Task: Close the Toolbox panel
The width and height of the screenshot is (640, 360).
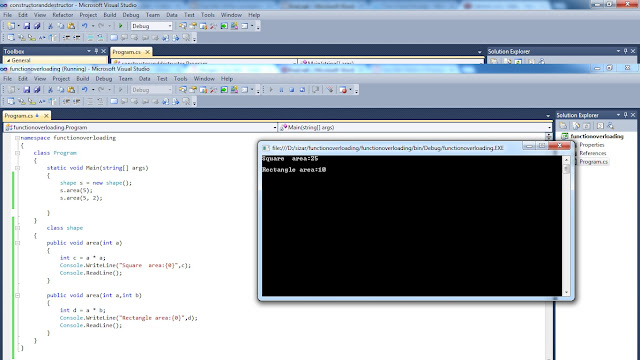Action: [x=103, y=51]
